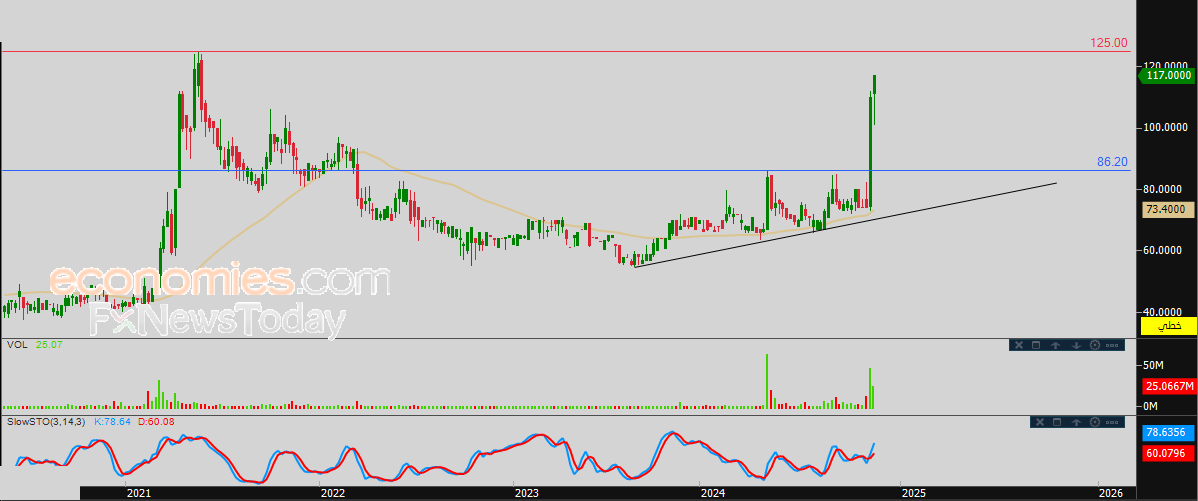Open more options in VOL panel
The width and height of the screenshot is (1198, 501).
(x=1112, y=345)
